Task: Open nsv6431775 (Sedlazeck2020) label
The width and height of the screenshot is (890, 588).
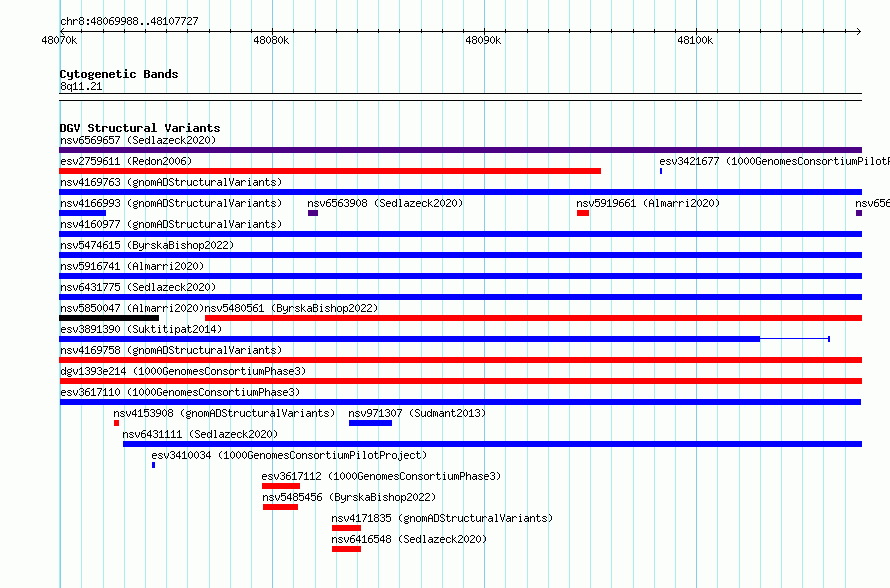Action: tap(138, 287)
